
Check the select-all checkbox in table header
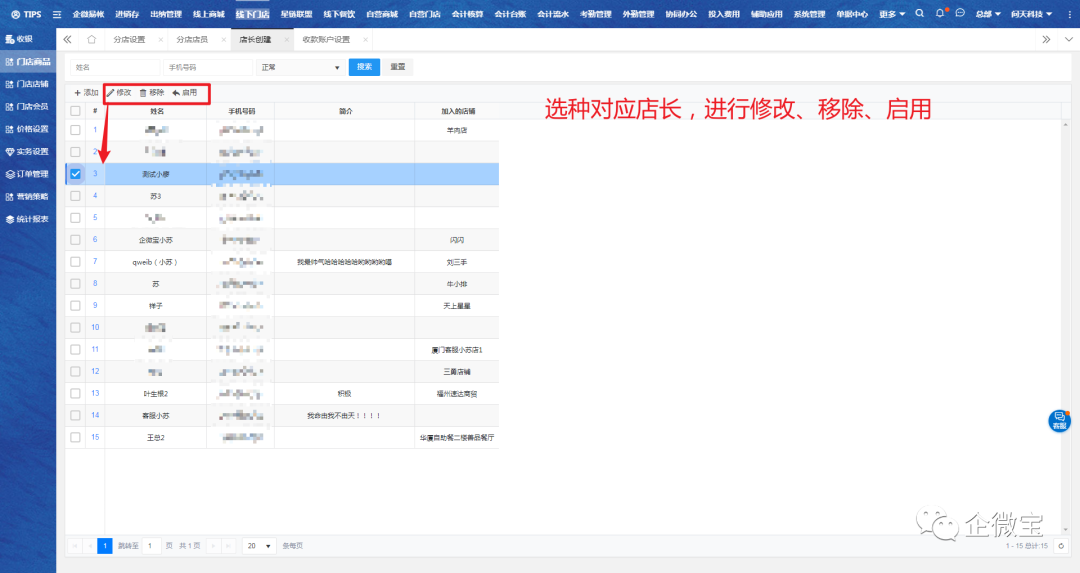(x=75, y=111)
